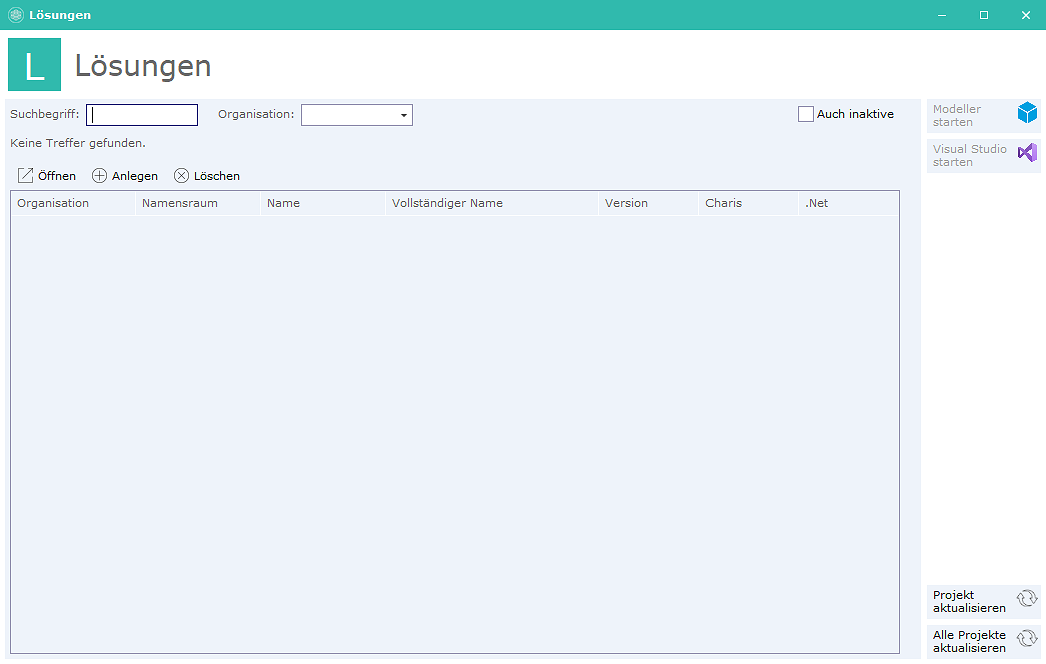Click the Anlegen button label
The width and height of the screenshot is (1046, 664).
point(135,176)
